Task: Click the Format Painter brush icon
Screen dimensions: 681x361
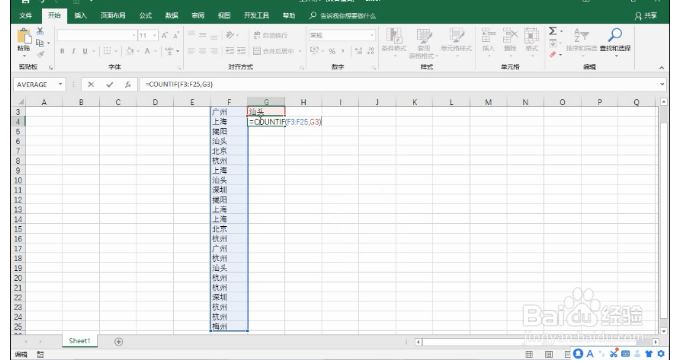Action: point(40,54)
